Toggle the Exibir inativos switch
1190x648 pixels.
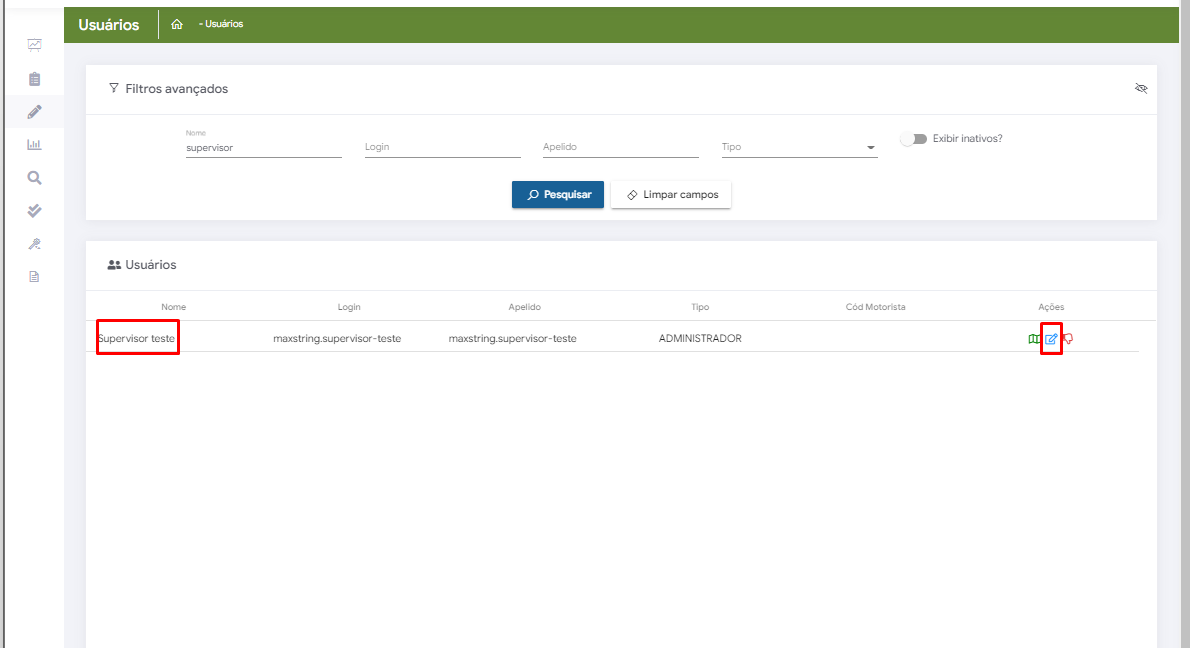pos(913,139)
